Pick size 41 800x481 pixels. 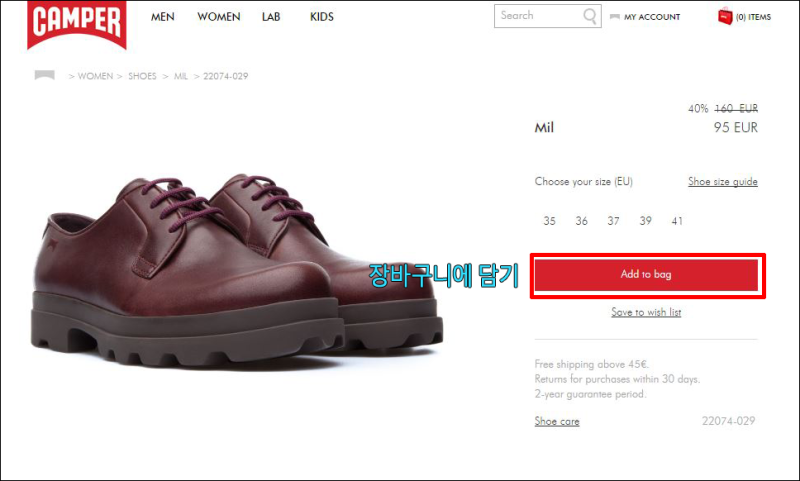click(x=677, y=221)
